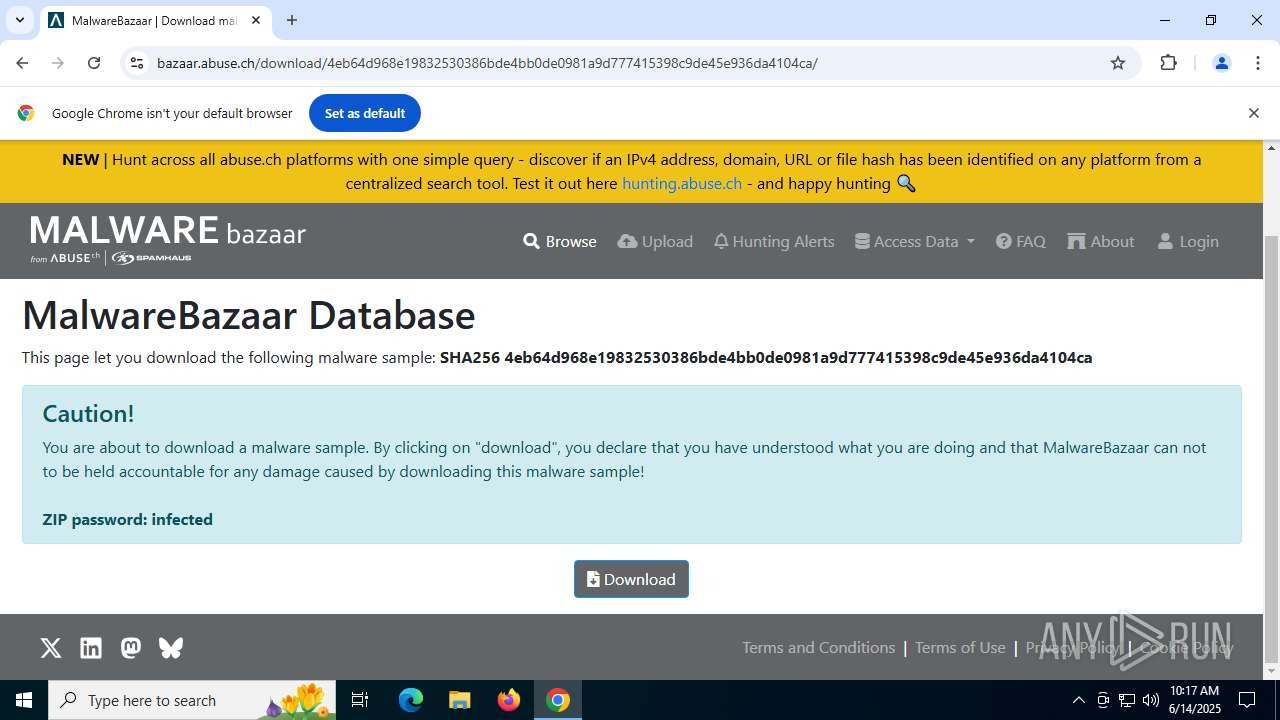The height and width of the screenshot is (720, 1280).
Task: Click the Chrome taskbar icon
Action: click(x=558, y=700)
